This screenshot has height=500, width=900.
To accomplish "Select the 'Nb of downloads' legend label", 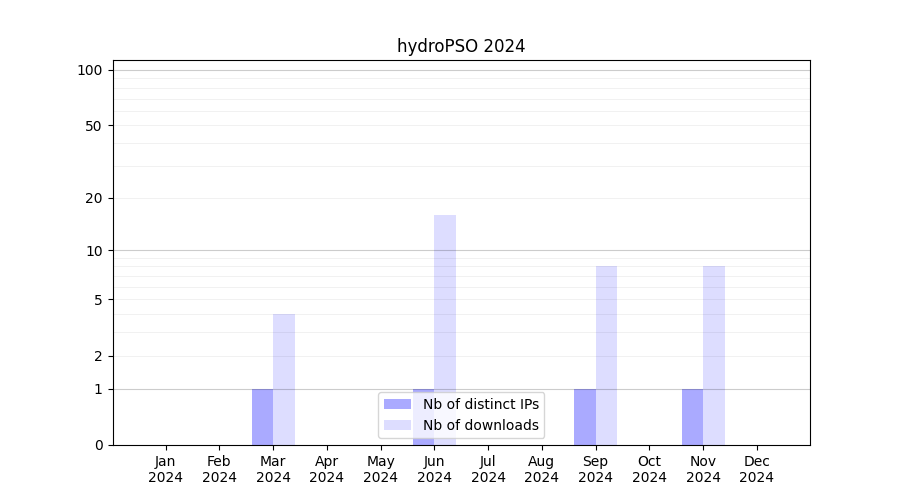I will (480, 425).
